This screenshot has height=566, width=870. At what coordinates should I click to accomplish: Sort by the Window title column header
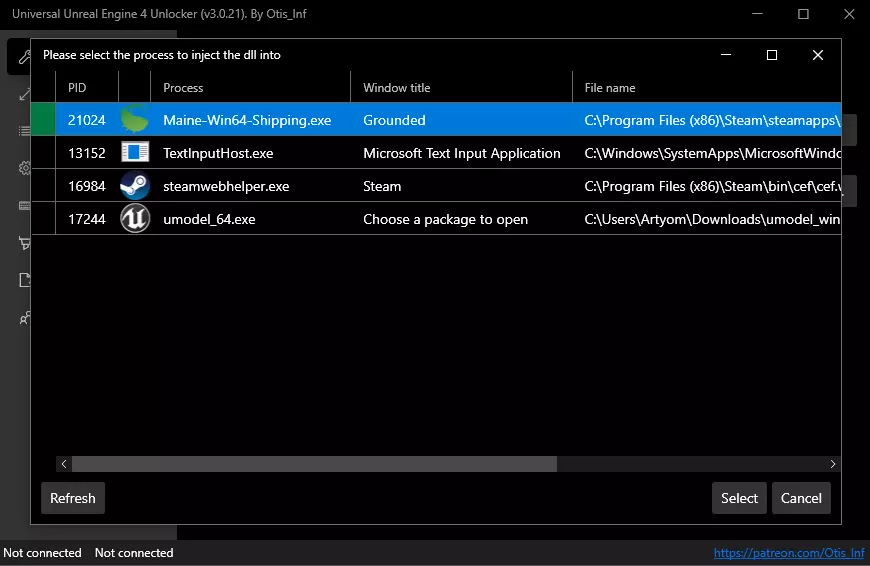462,88
